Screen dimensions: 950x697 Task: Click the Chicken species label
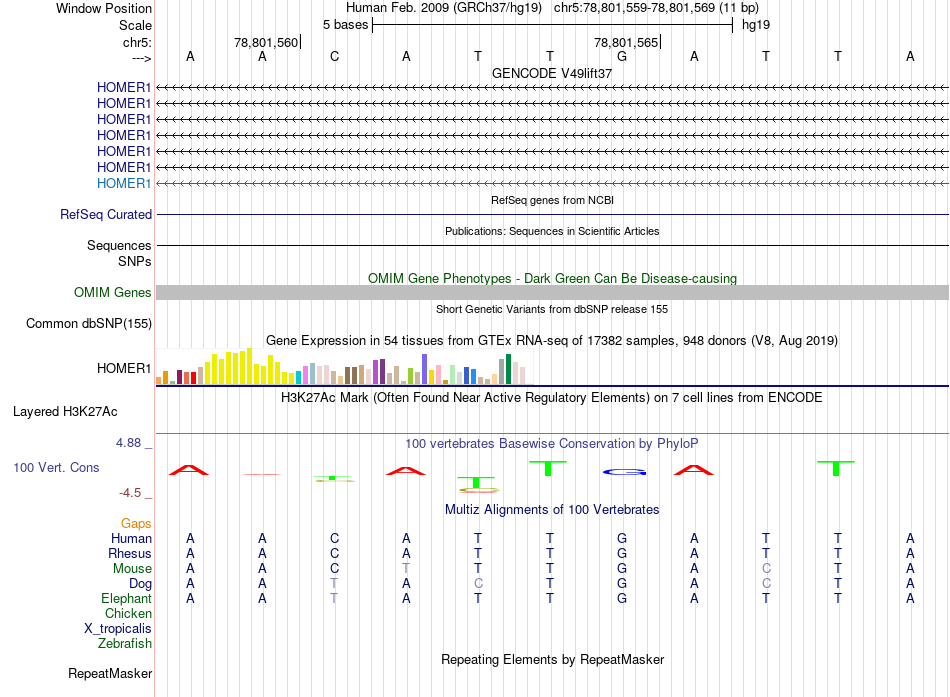(128, 613)
